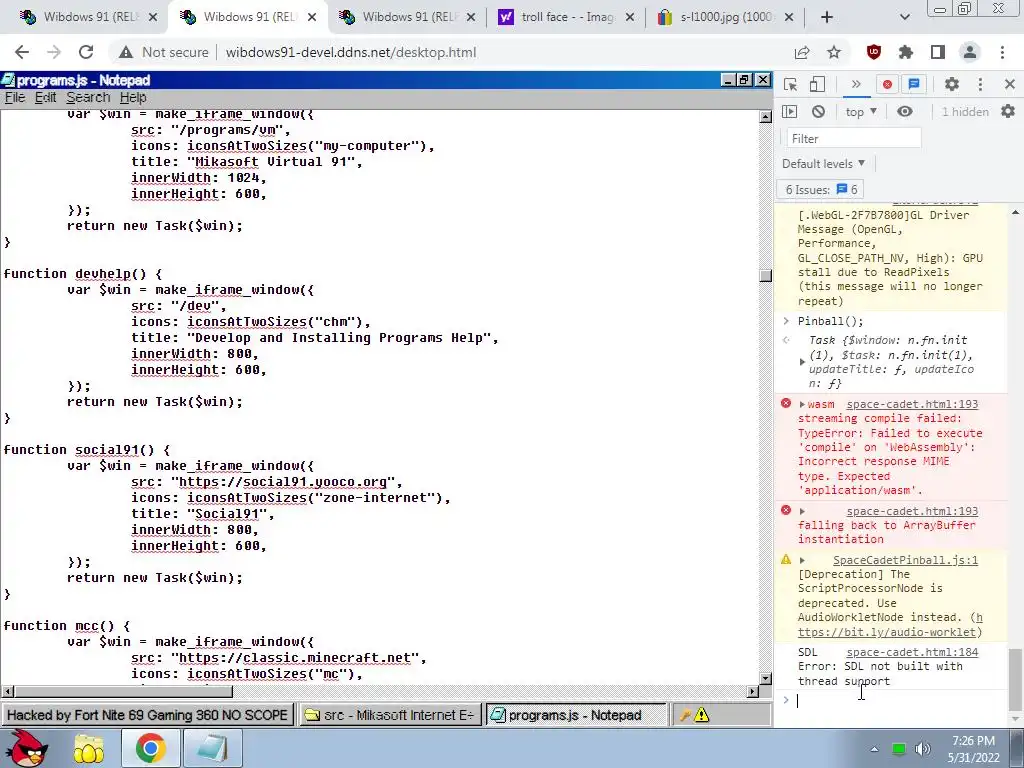Focus the console Filter field

(x=852, y=138)
